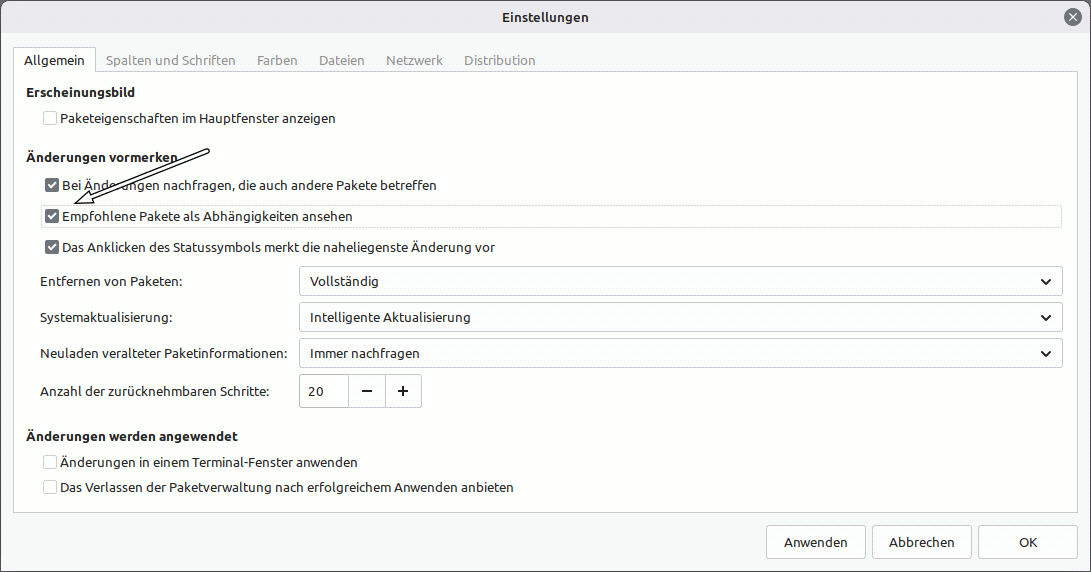Click the Anwenden button
This screenshot has width=1091, height=572.
pos(816,543)
